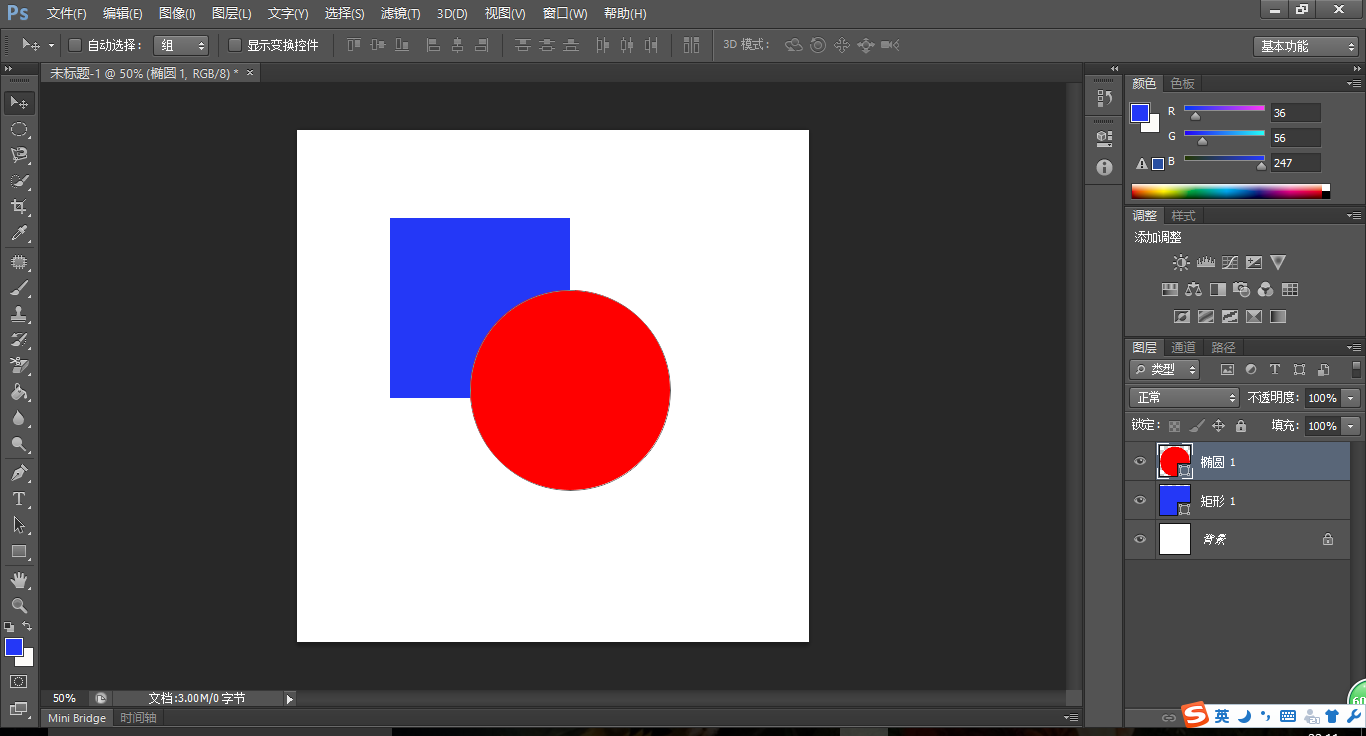Open the 基本功能 workspace dropdown

tap(1305, 46)
